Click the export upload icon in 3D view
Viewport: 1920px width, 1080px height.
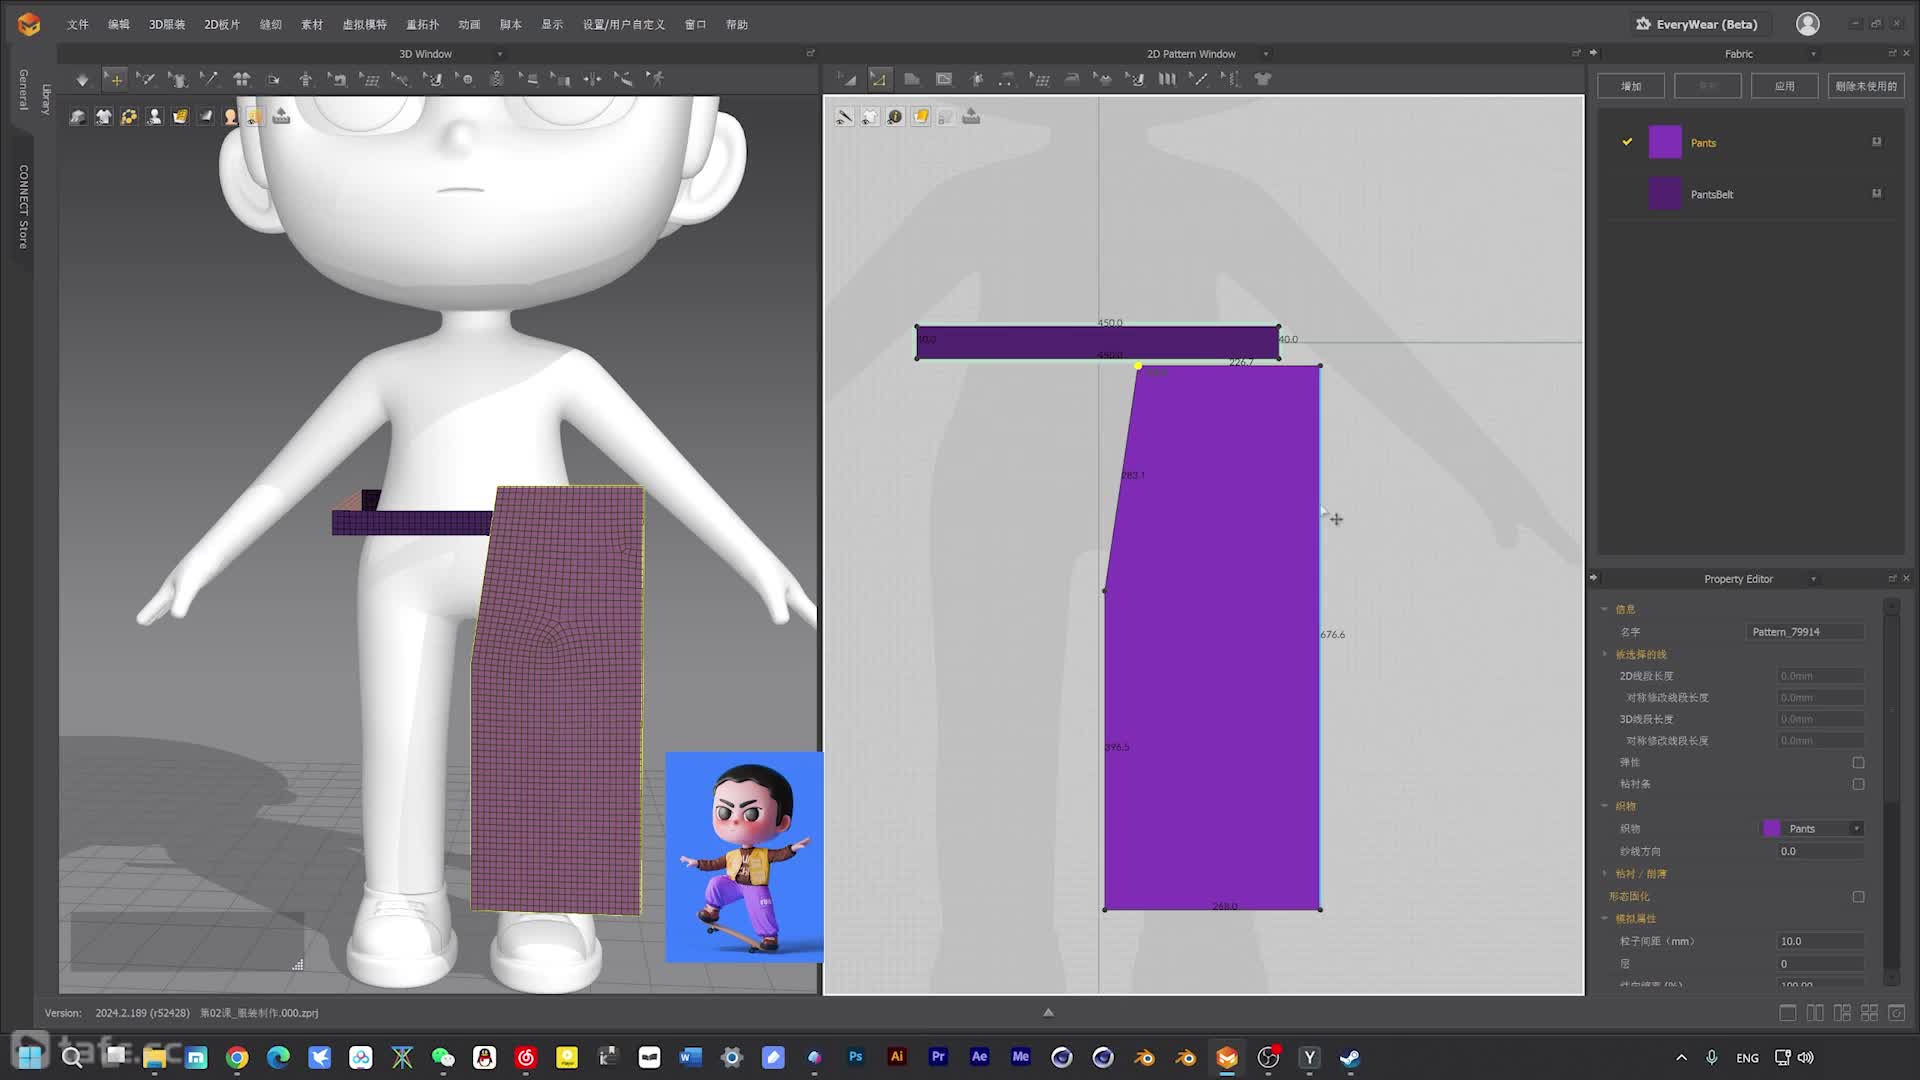click(x=281, y=116)
